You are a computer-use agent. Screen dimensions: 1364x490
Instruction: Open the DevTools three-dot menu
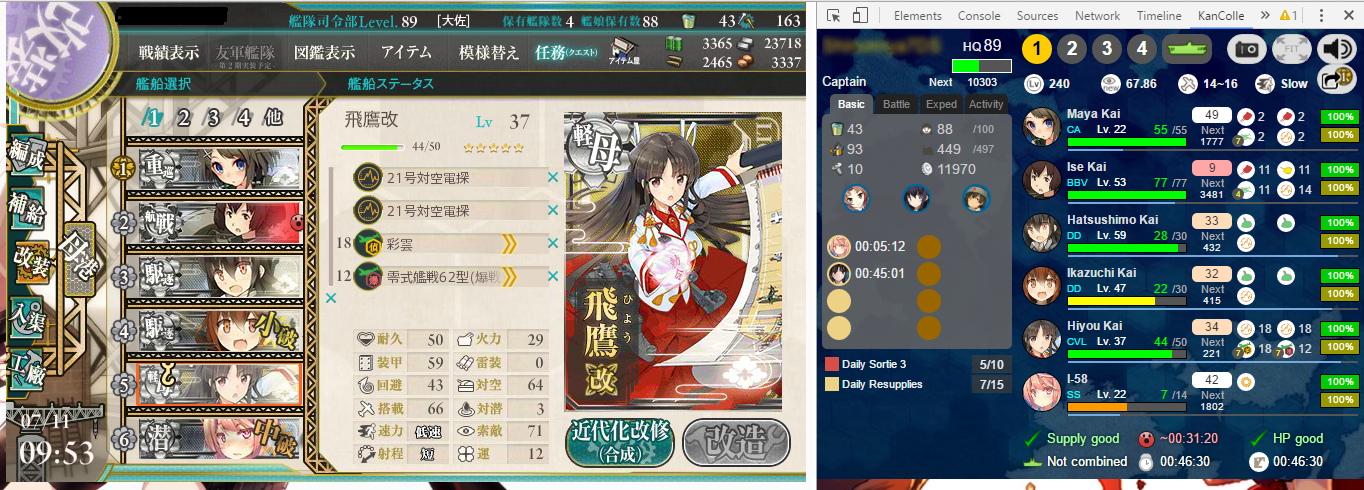1322,15
